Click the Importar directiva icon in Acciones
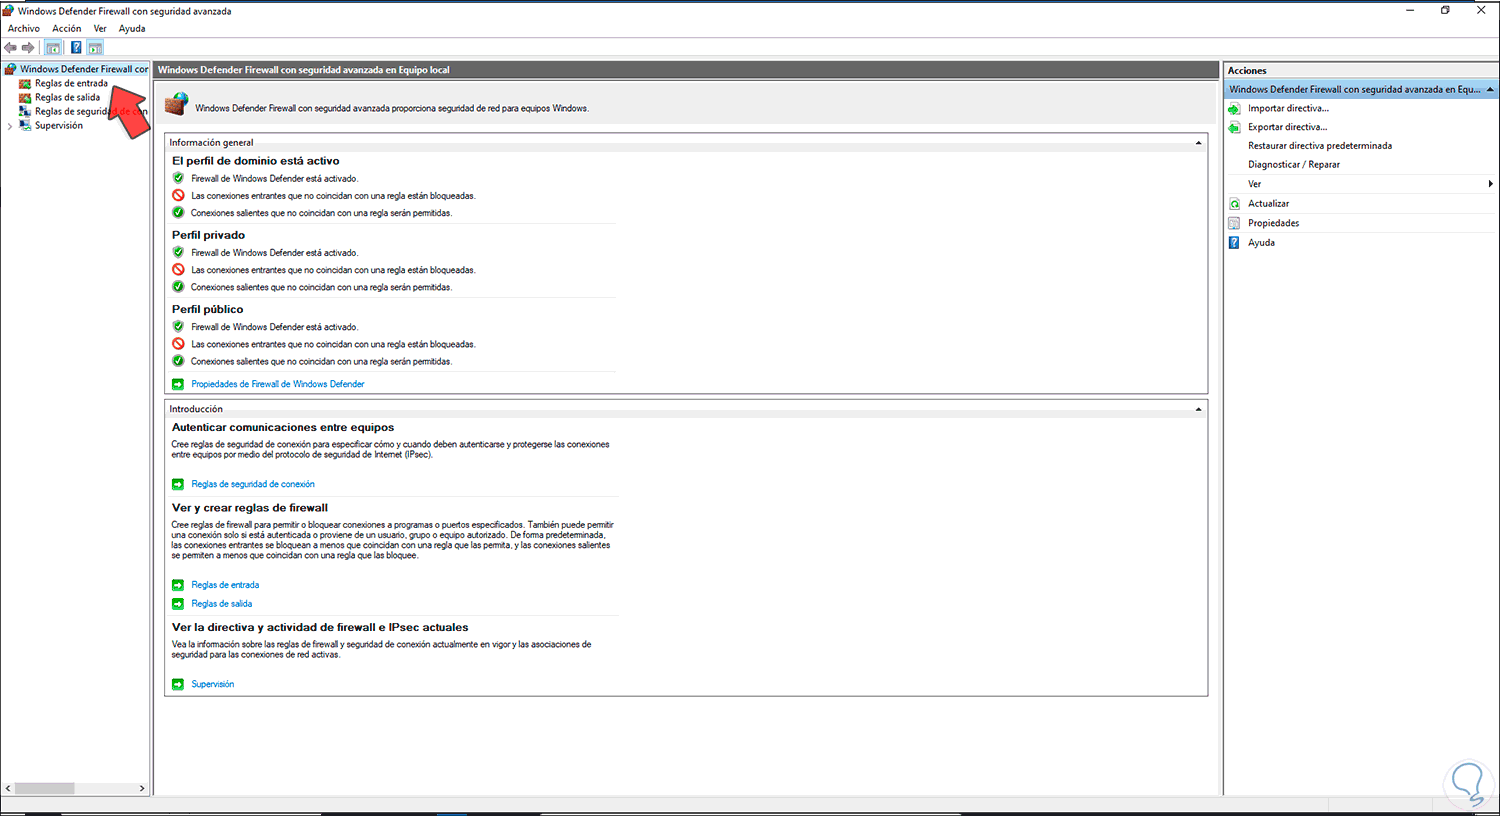This screenshot has width=1500, height=816. point(1234,108)
